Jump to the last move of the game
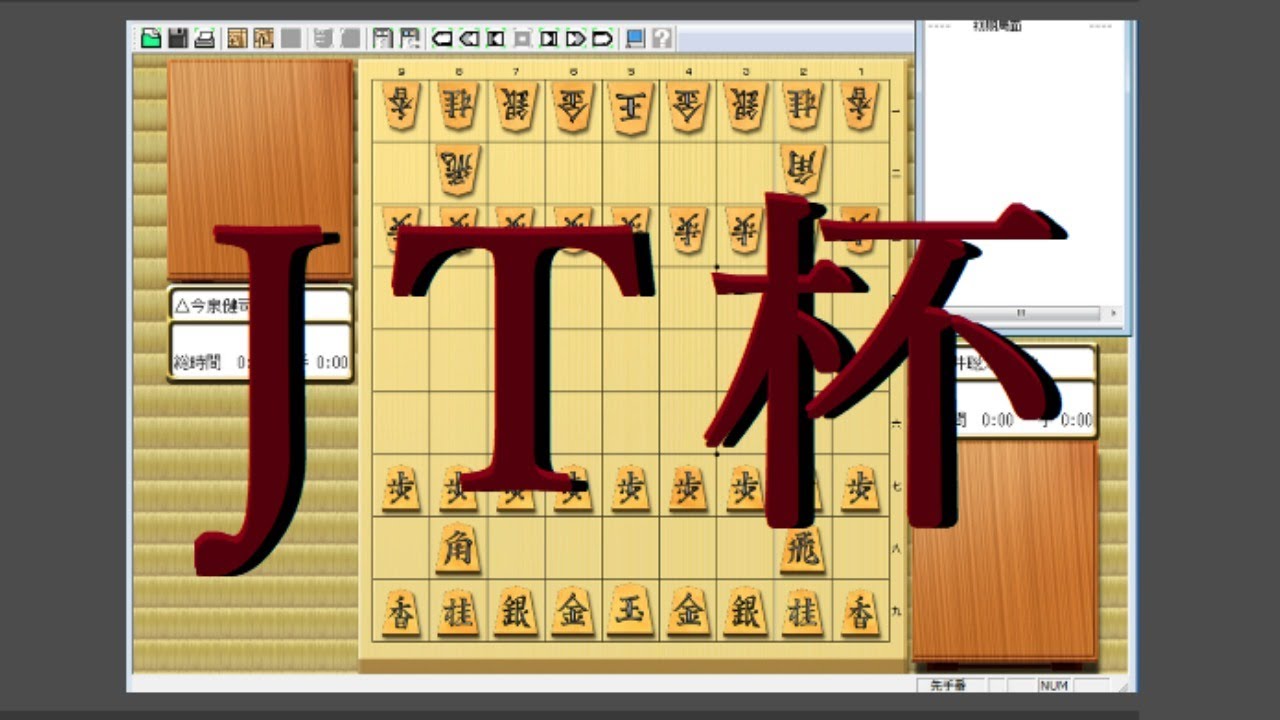Screen dimensions: 1280x720 [602, 39]
